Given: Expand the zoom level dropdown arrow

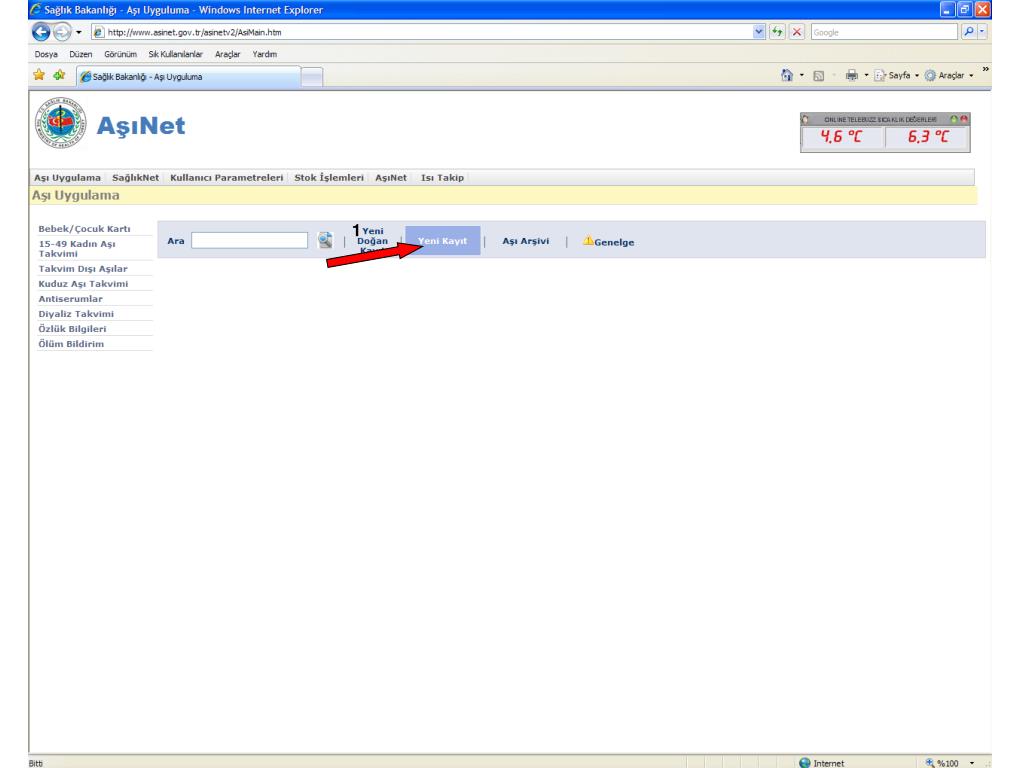Looking at the screenshot, I should point(971,763).
